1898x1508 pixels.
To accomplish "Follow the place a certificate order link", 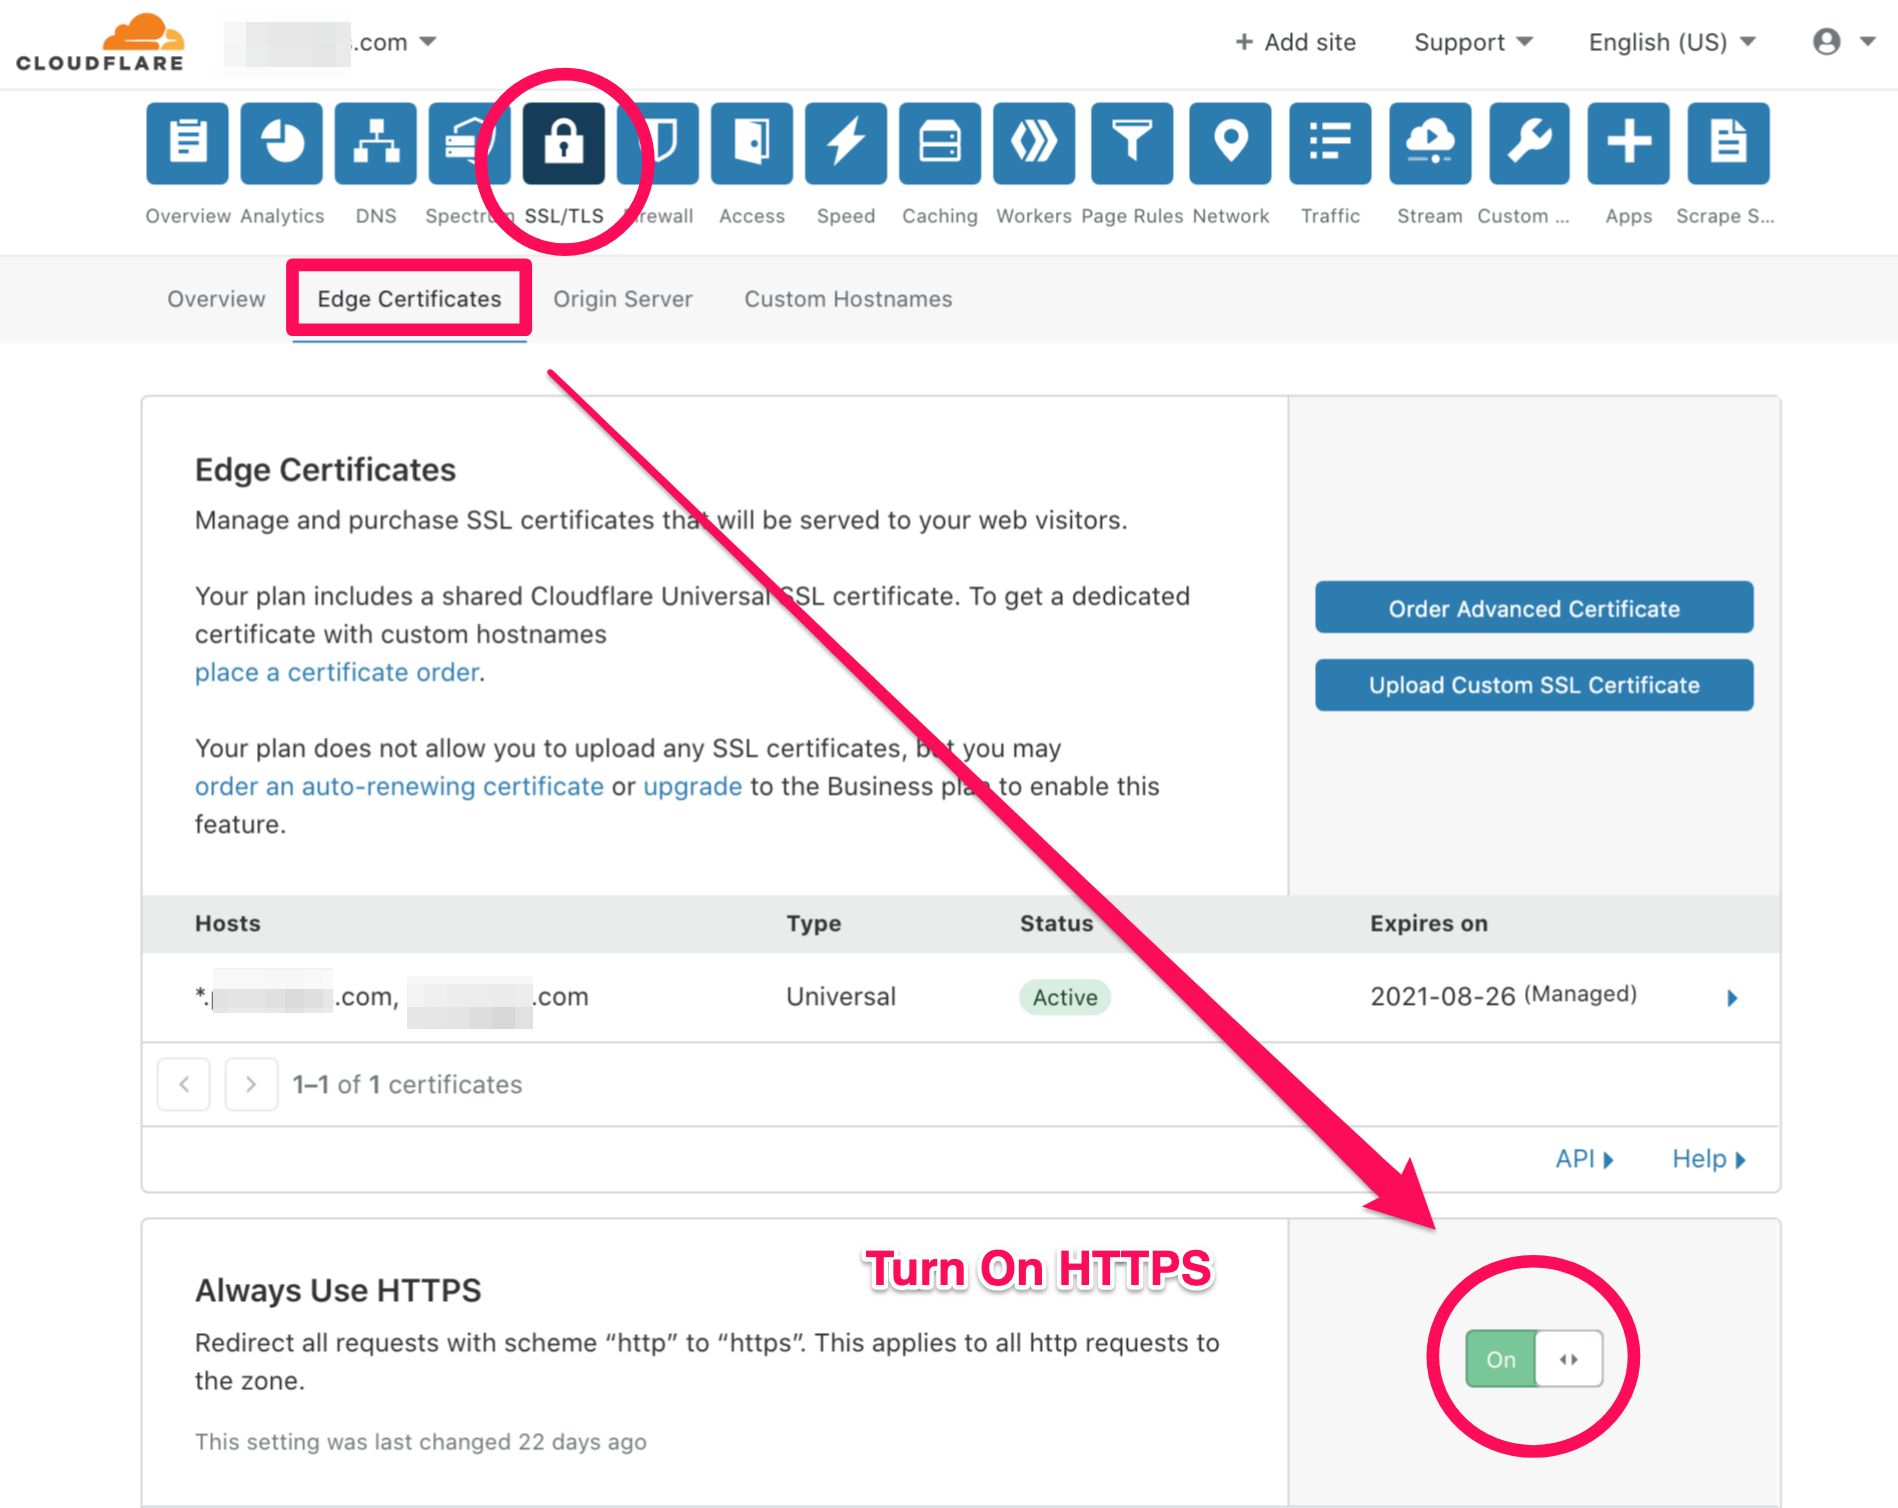I will point(337,672).
